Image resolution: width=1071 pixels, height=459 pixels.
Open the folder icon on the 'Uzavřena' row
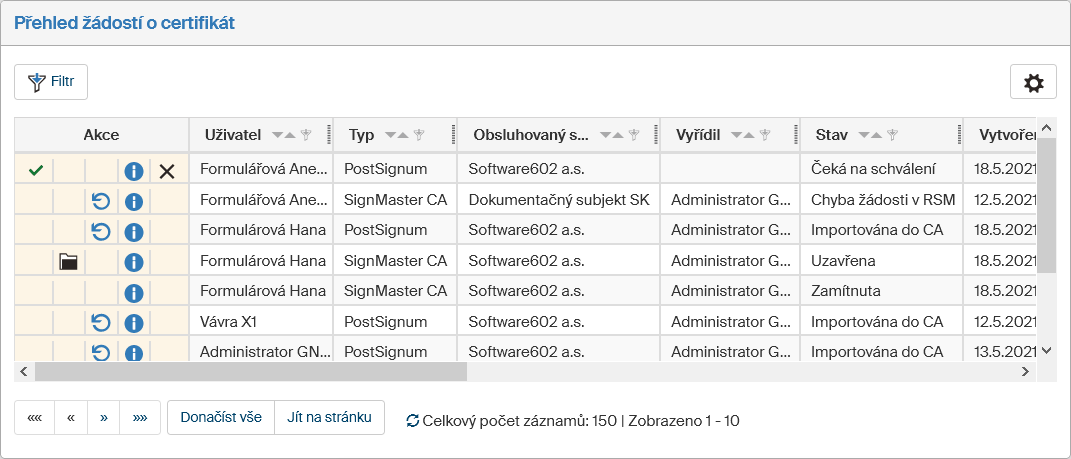[68, 262]
